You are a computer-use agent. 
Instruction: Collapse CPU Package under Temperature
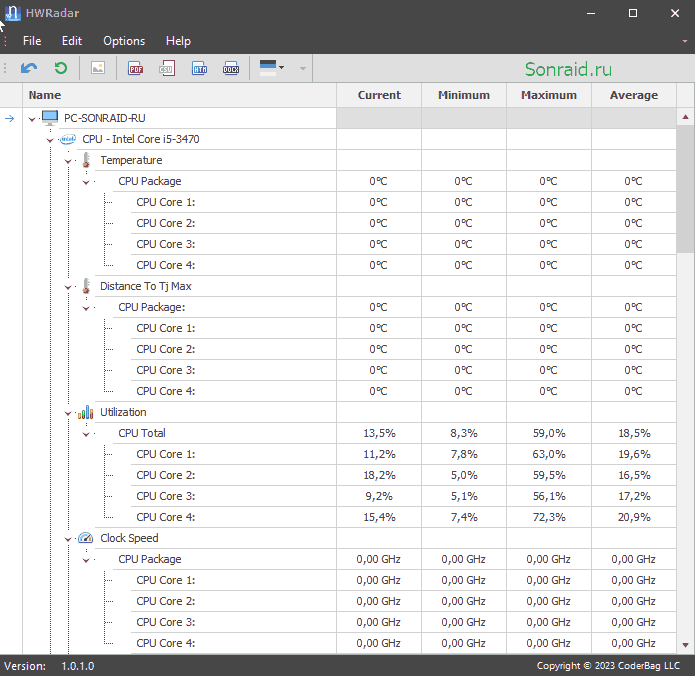pyautogui.click(x=86, y=182)
